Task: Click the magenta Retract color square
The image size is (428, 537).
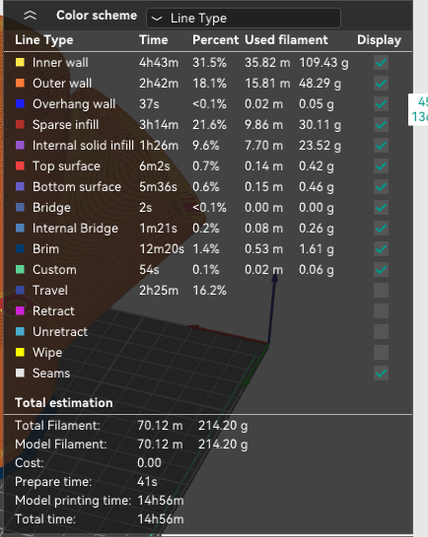Action: [x=20, y=311]
